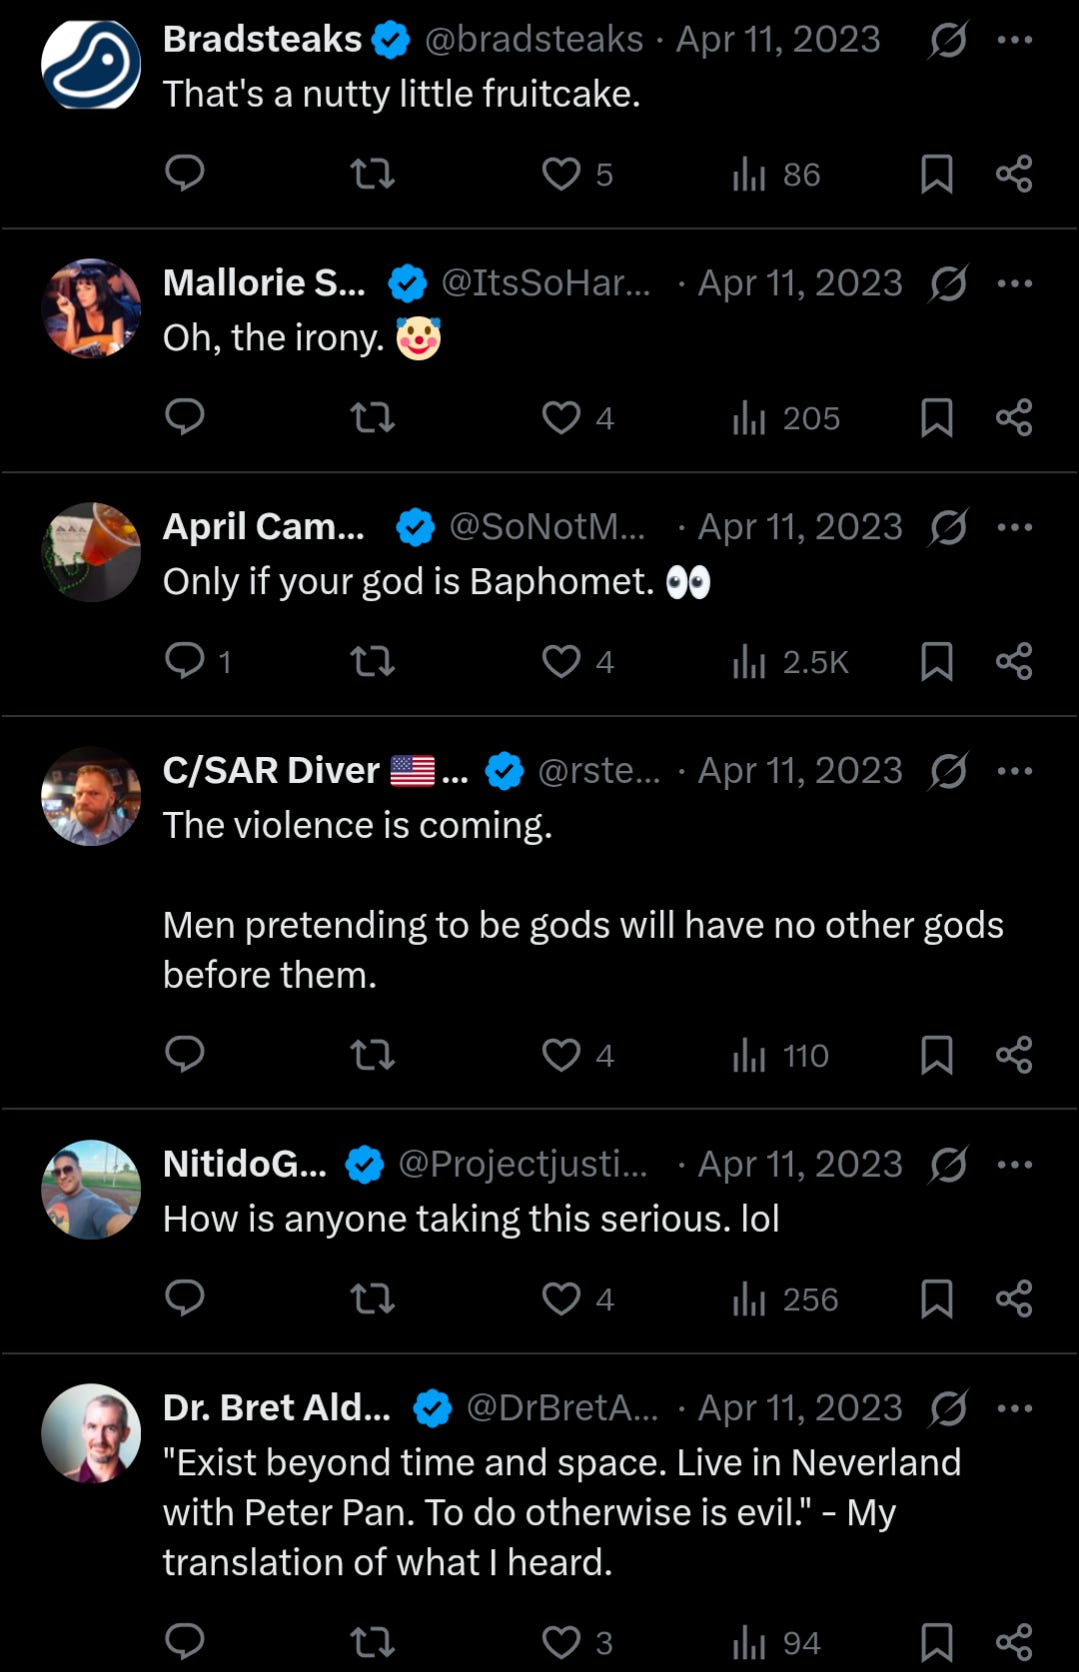This screenshot has width=1079, height=1672.
Task: Open the @bradsteaks handle link
Action: pyautogui.click(x=534, y=40)
